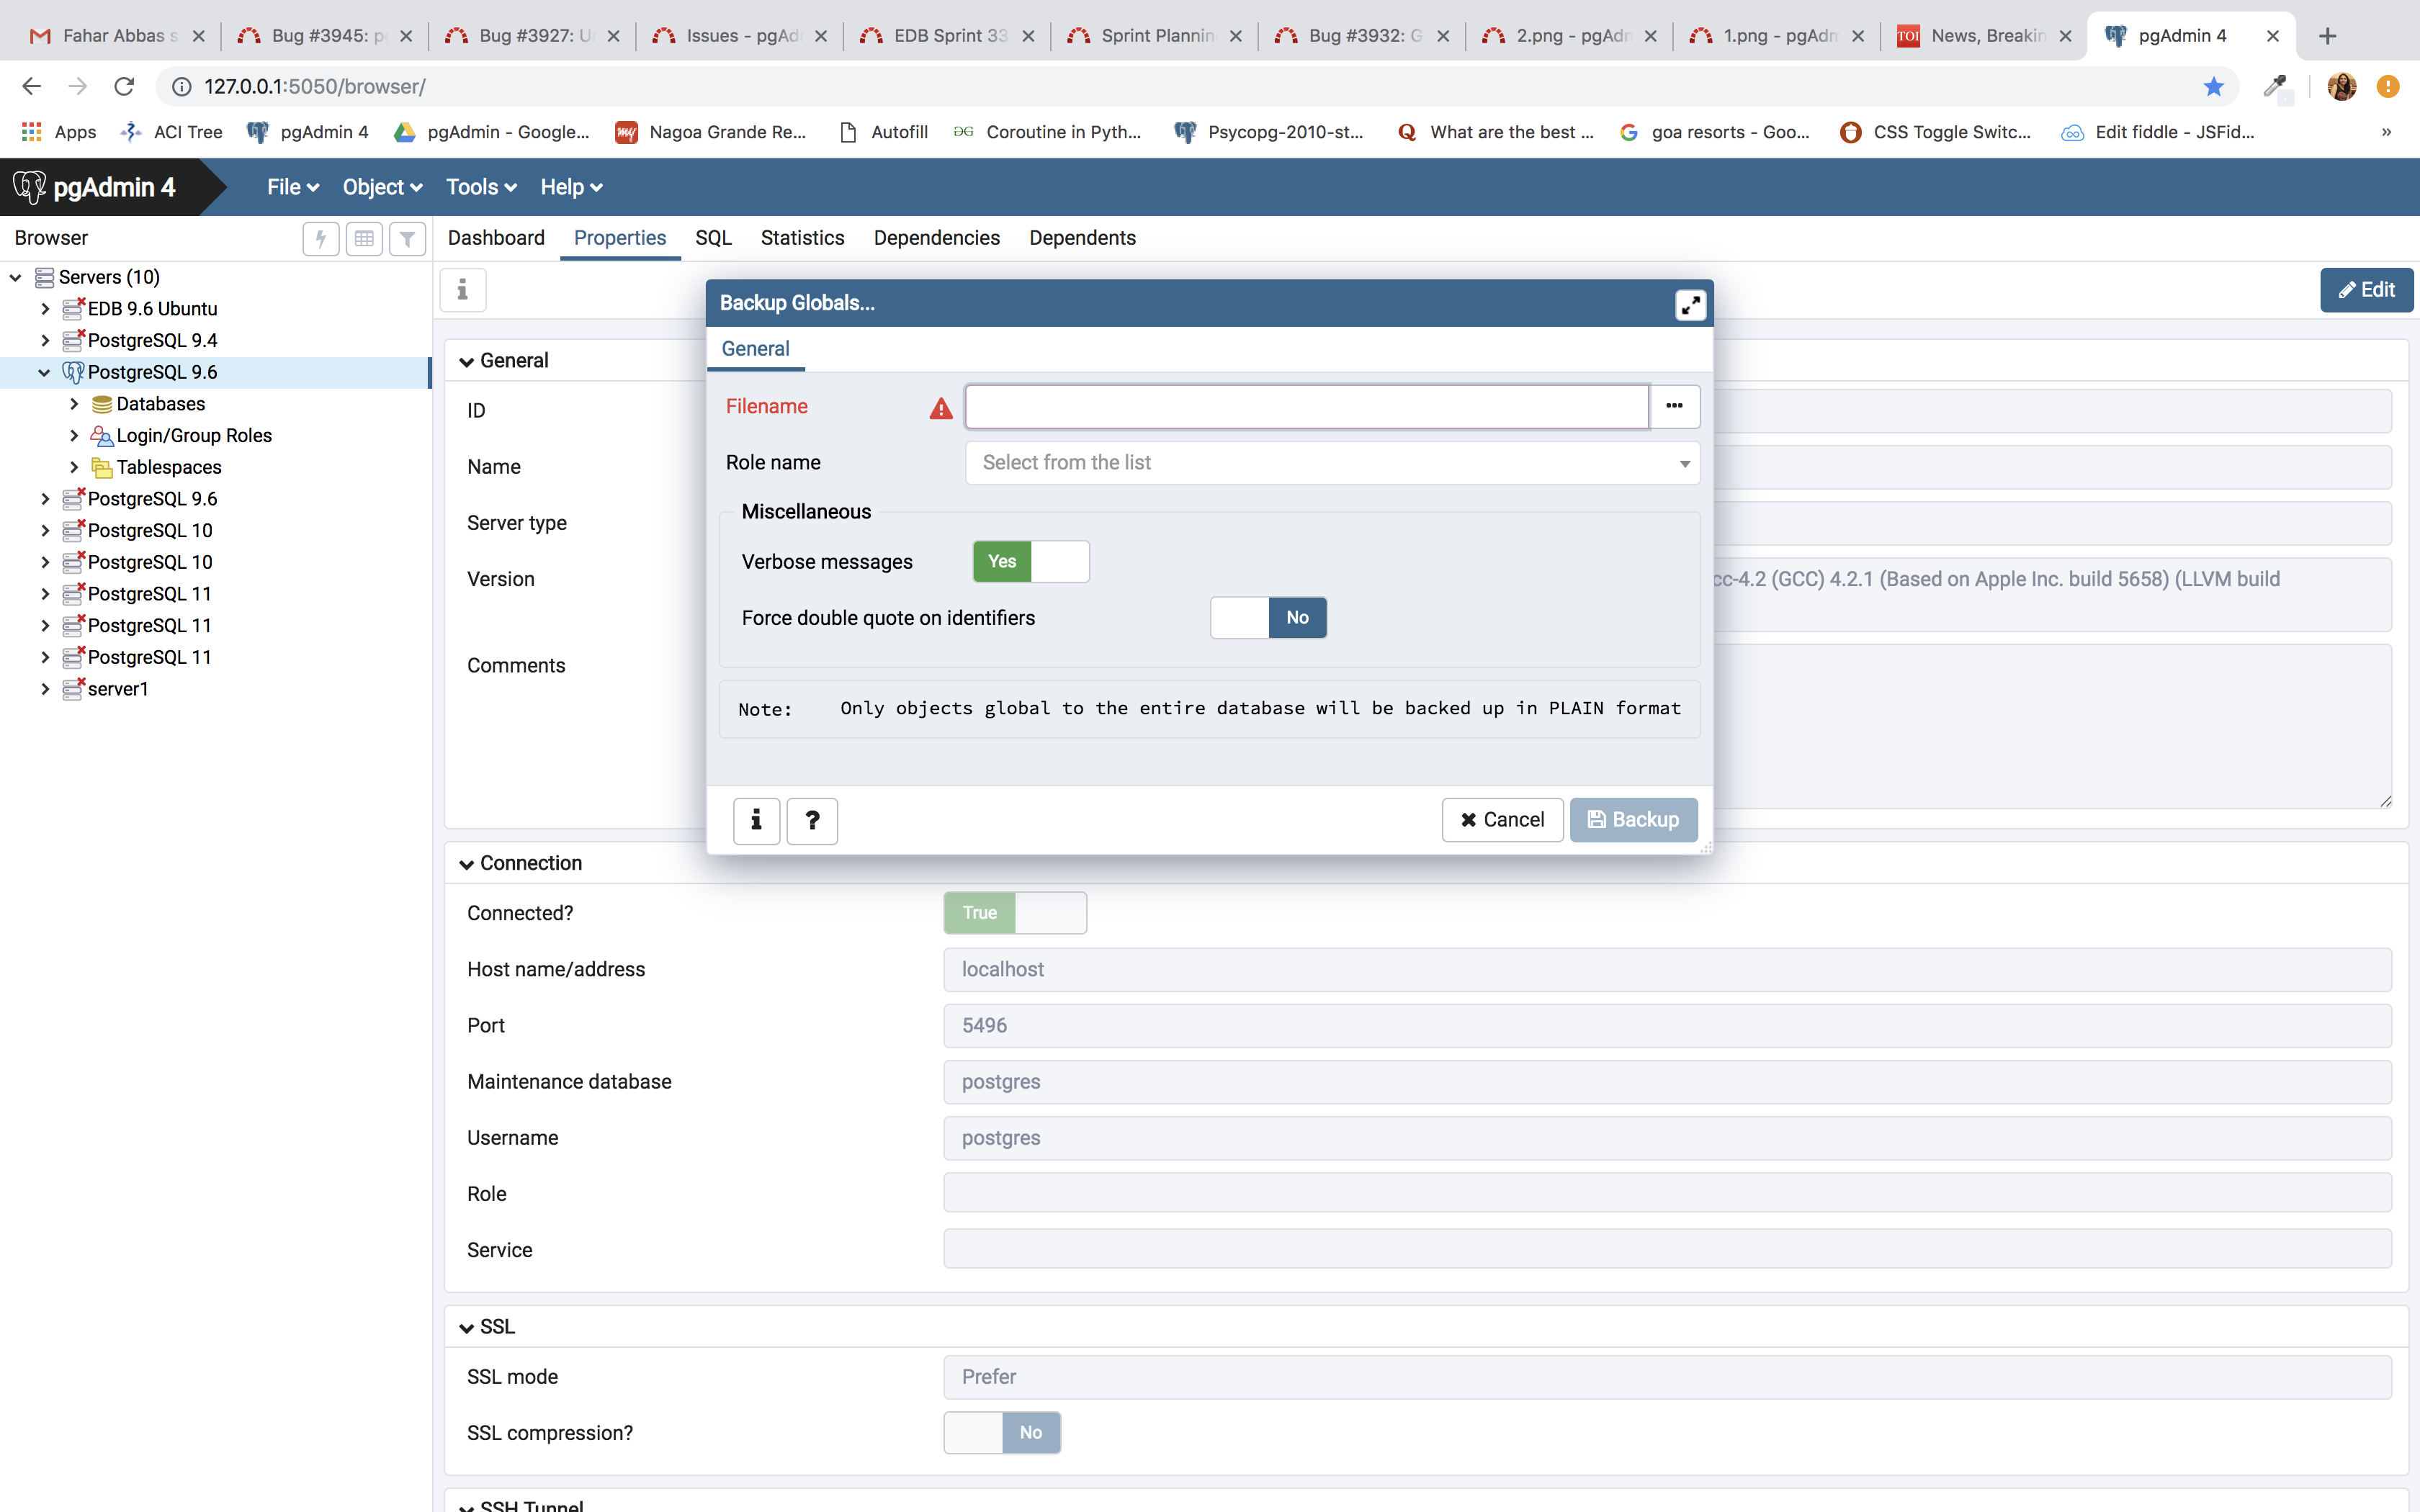Expand the Databases tree node
Viewport: 2420px width, 1512px height.
click(74, 404)
